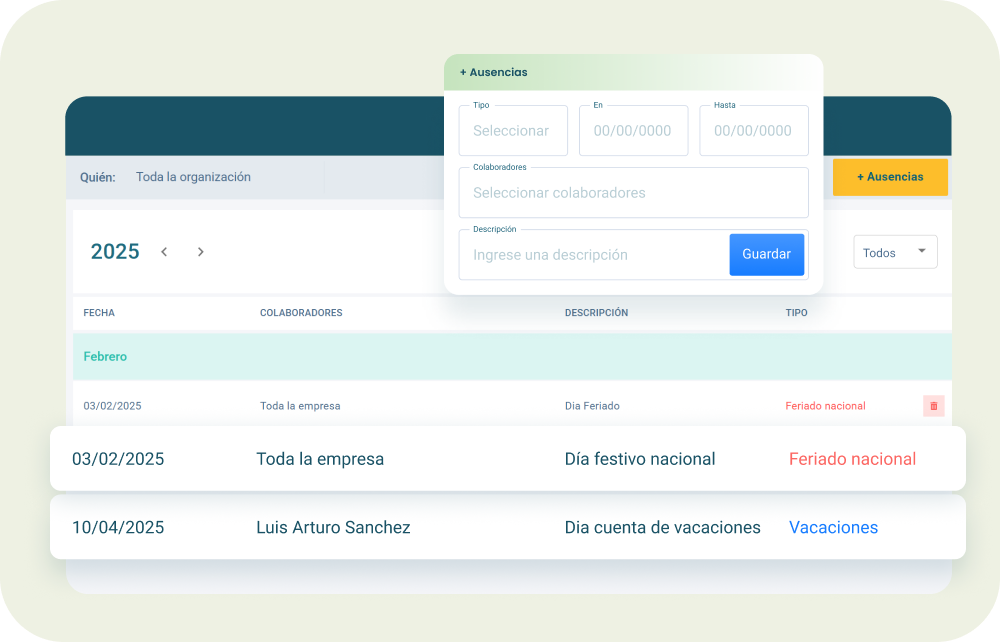The width and height of the screenshot is (1000, 642).
Task: Advance to next year using right chevron
Action: tap(200, 252)
